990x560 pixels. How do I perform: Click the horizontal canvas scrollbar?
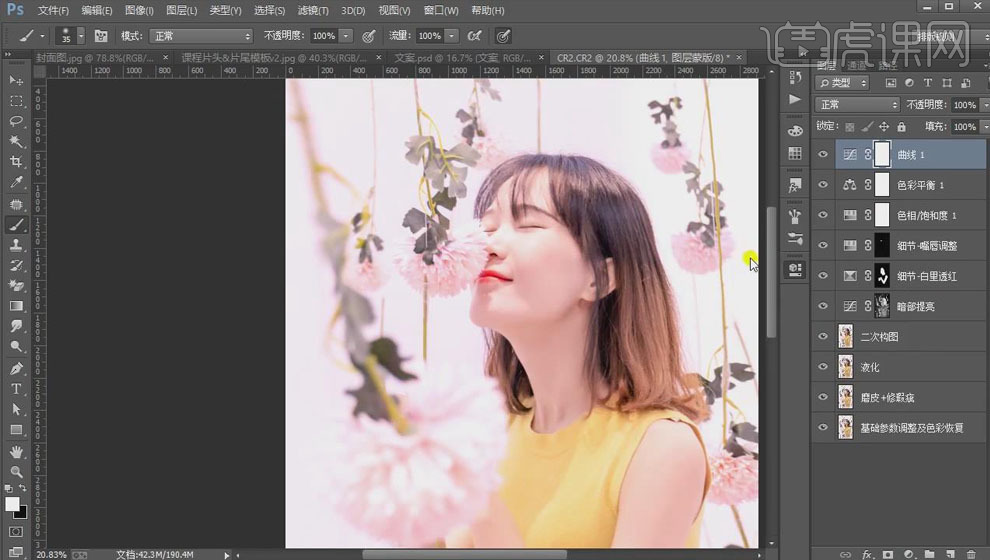(x=465, y=555)
